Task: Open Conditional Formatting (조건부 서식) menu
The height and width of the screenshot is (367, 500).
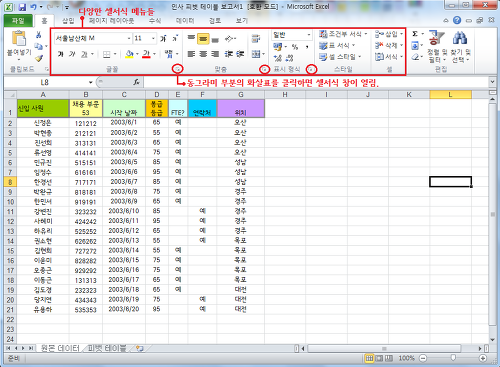Action: (x=343, y=34)
